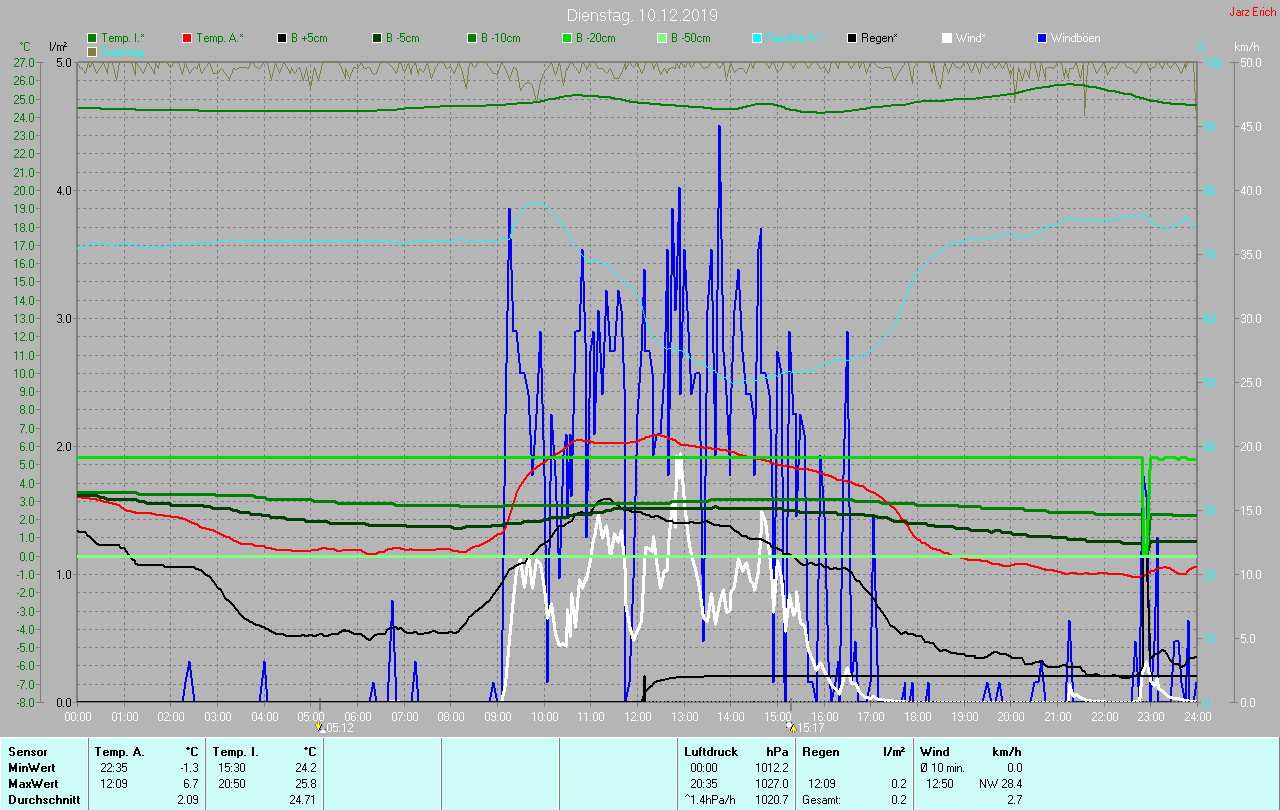Click the black Regen legend square
Screen dimensions: 1280x810
tap(852, 38)
